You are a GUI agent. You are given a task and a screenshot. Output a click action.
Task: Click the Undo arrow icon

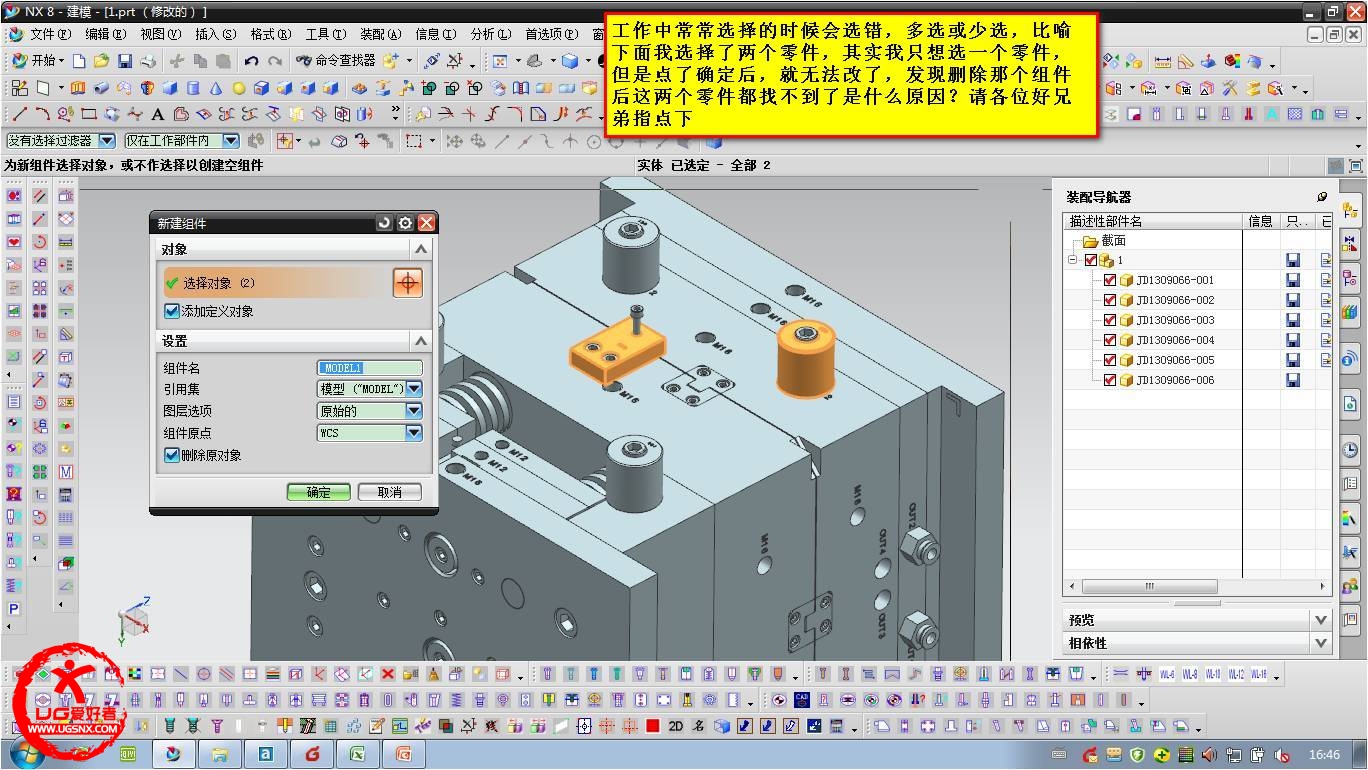click(251, 61)
